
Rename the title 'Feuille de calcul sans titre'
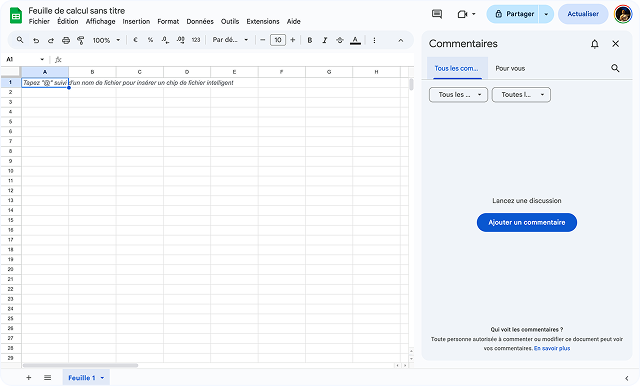pos(77,11)
